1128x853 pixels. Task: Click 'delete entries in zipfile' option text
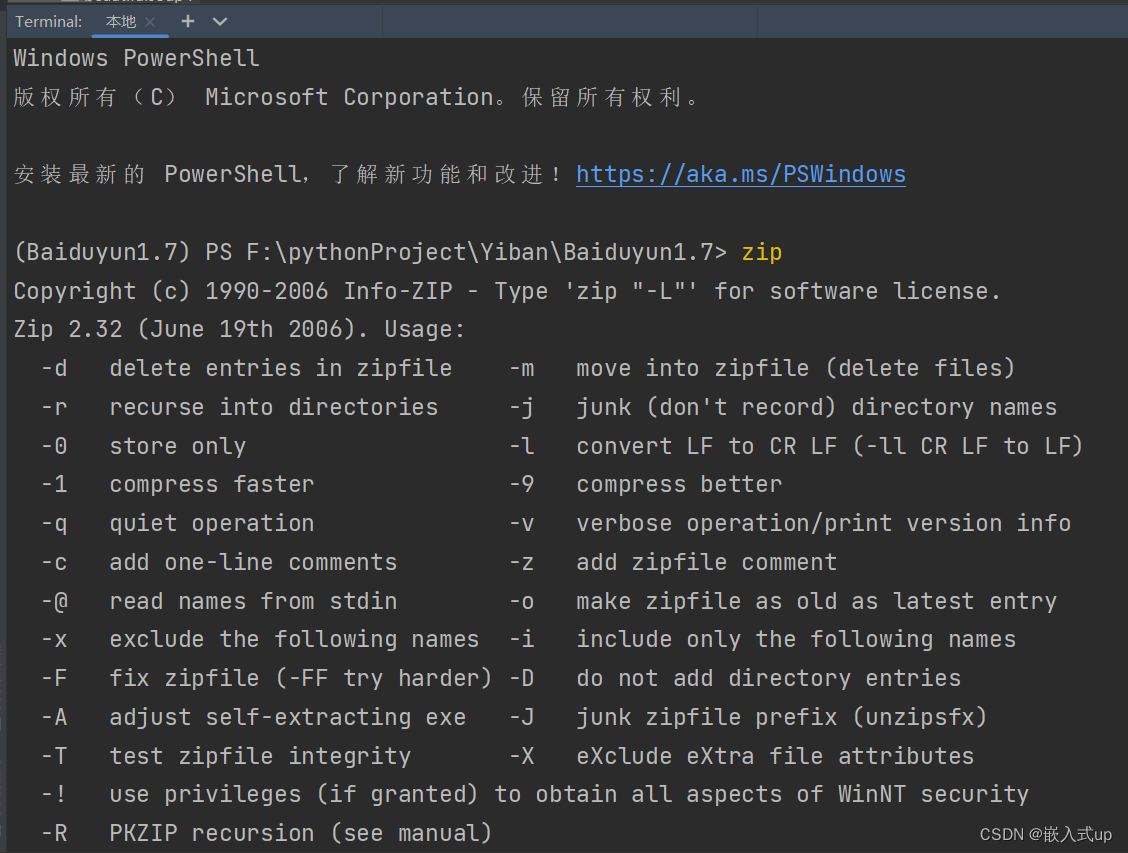pyautogui.click(x=281, y=368)
